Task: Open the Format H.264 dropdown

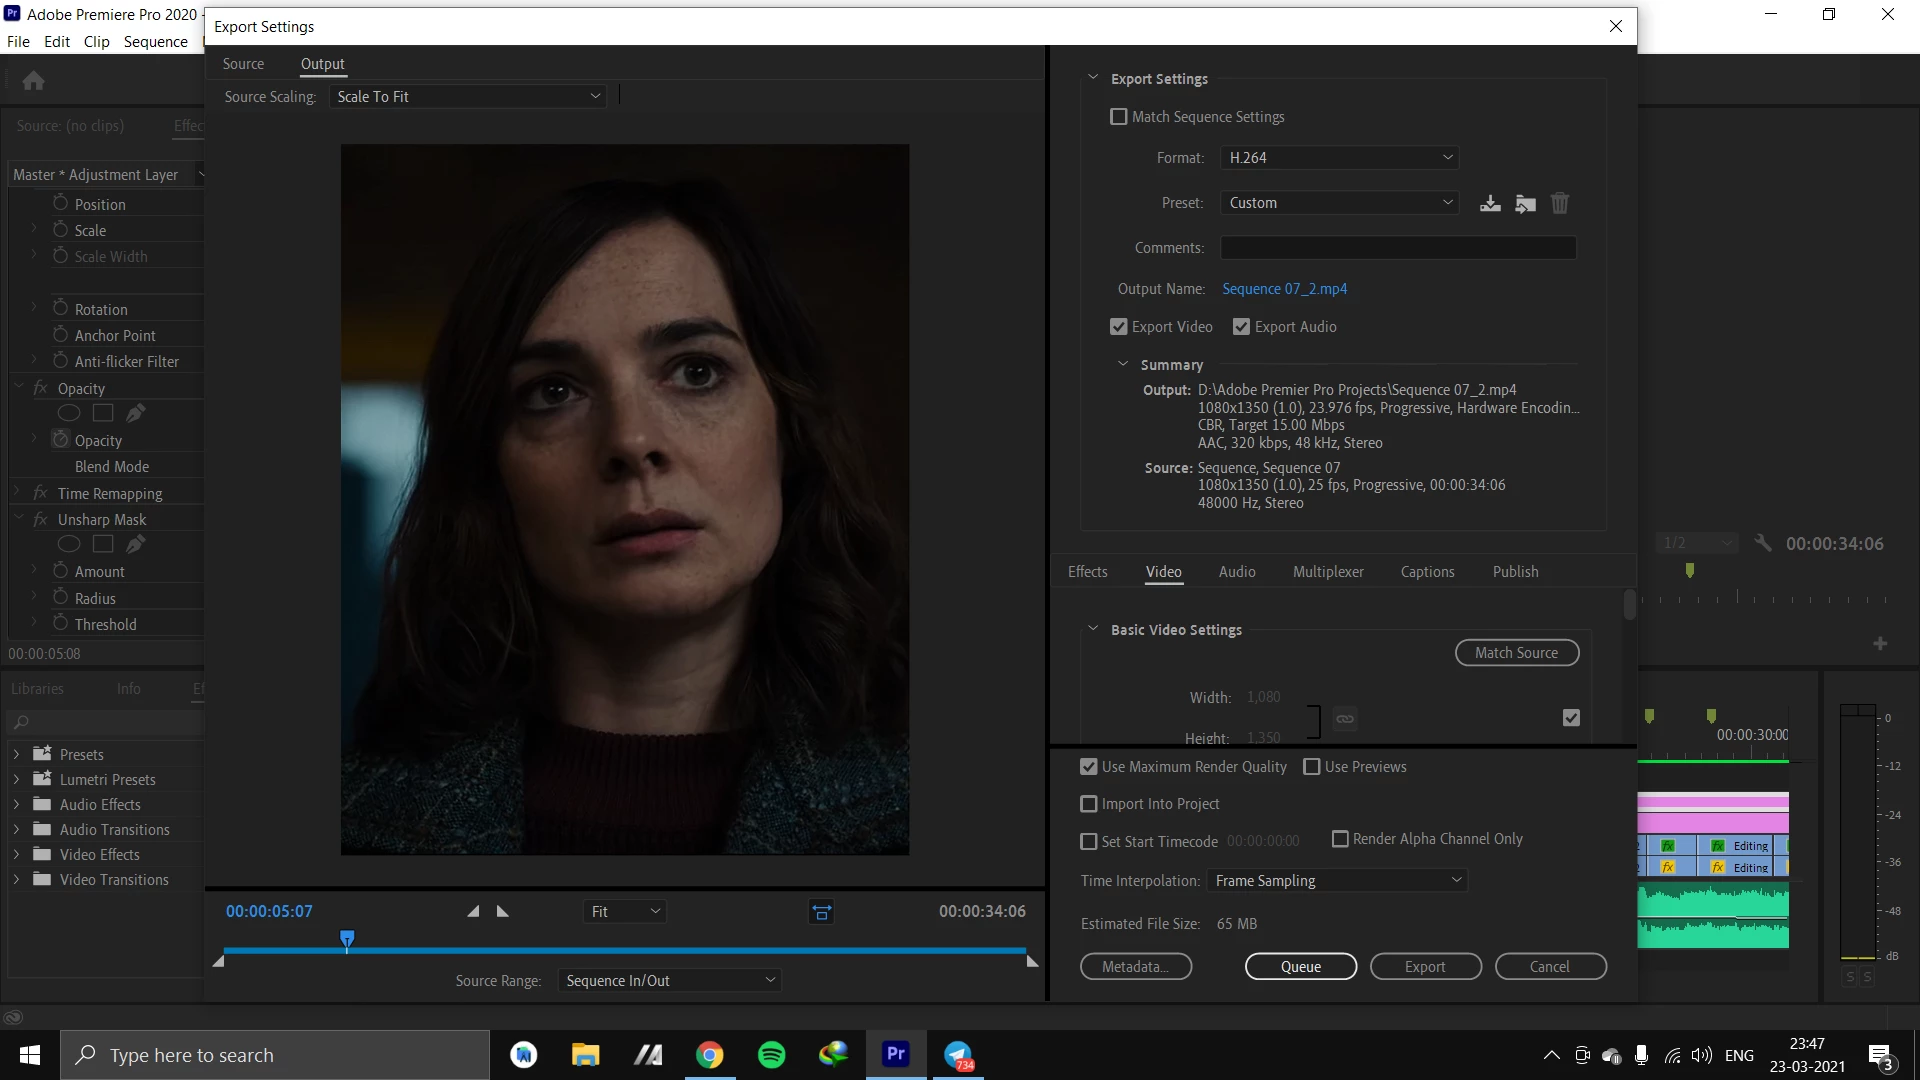Action: point(1339,158)
